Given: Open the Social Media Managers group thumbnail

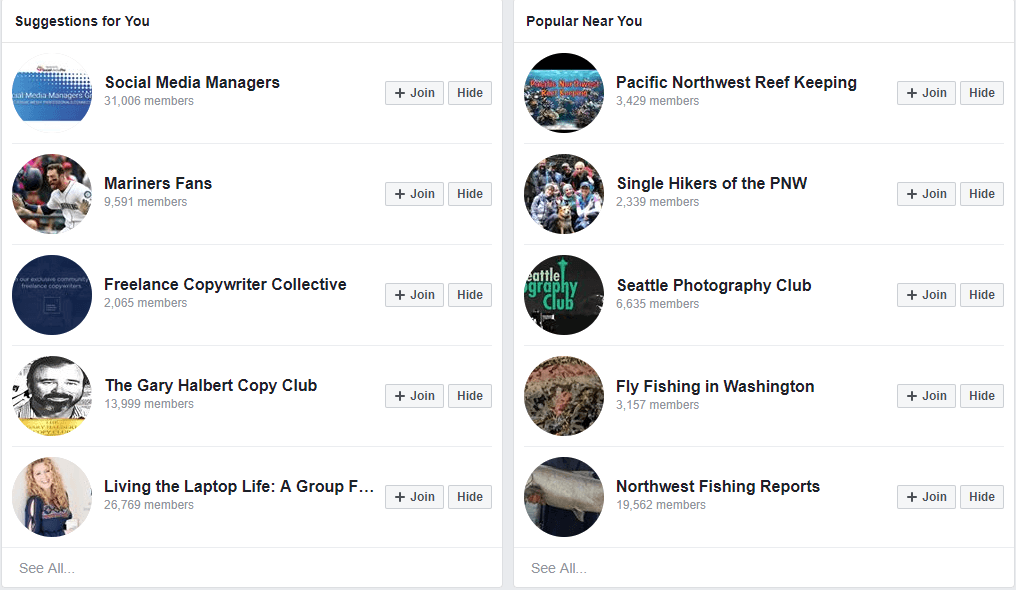Looking at the screenshot, I should [51, 93].
